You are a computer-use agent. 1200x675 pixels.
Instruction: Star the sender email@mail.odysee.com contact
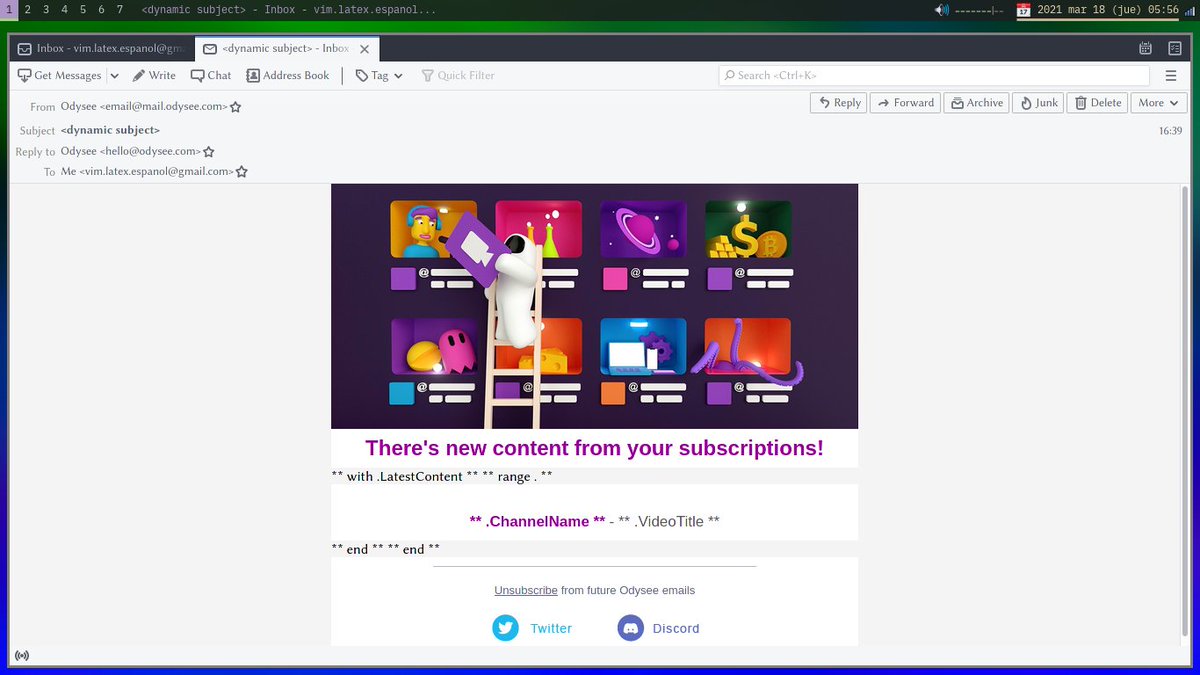[236, 107]
